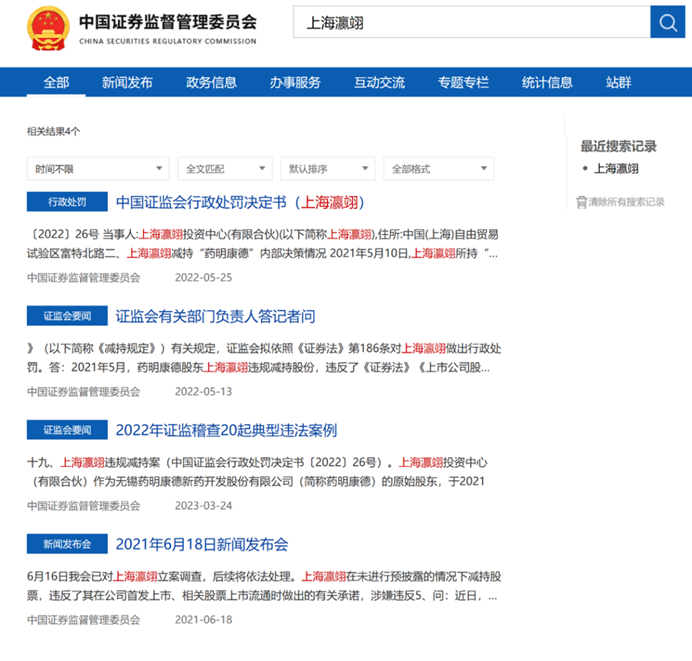Image resolution: width=692 pixels, height=661 pixels.
Task: Click the snippet starting 〔2022〕26号 当事人
Action: 263,244
